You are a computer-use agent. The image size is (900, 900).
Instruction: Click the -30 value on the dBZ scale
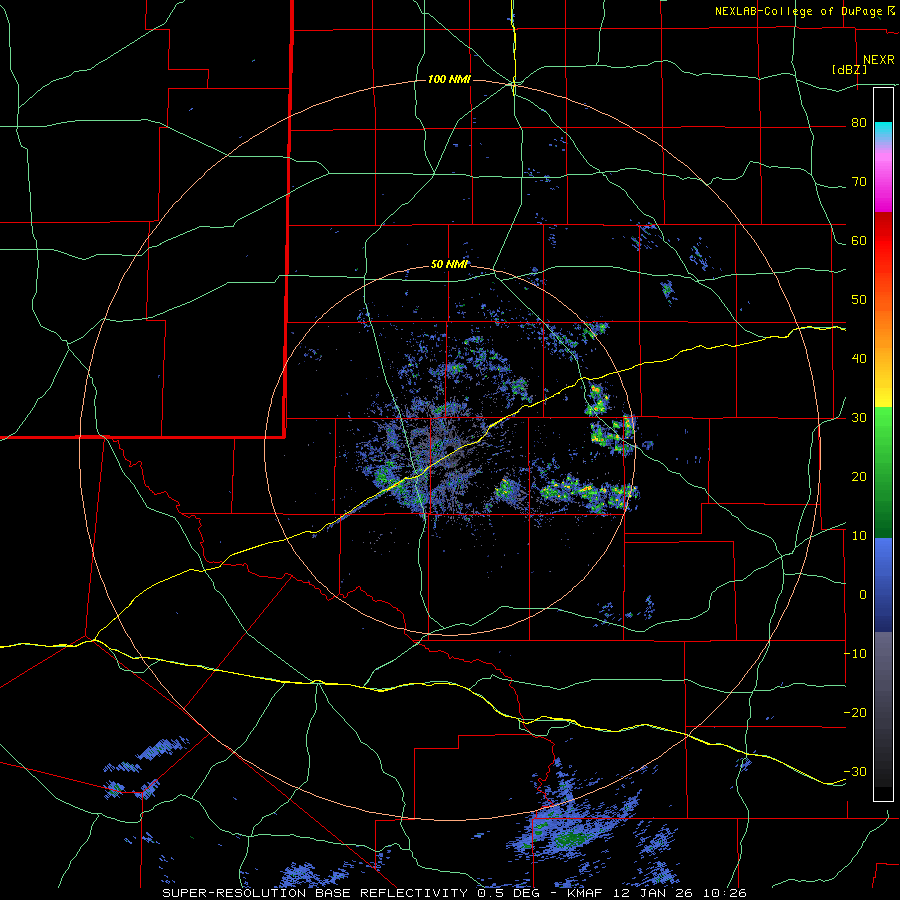coord(855,771)
